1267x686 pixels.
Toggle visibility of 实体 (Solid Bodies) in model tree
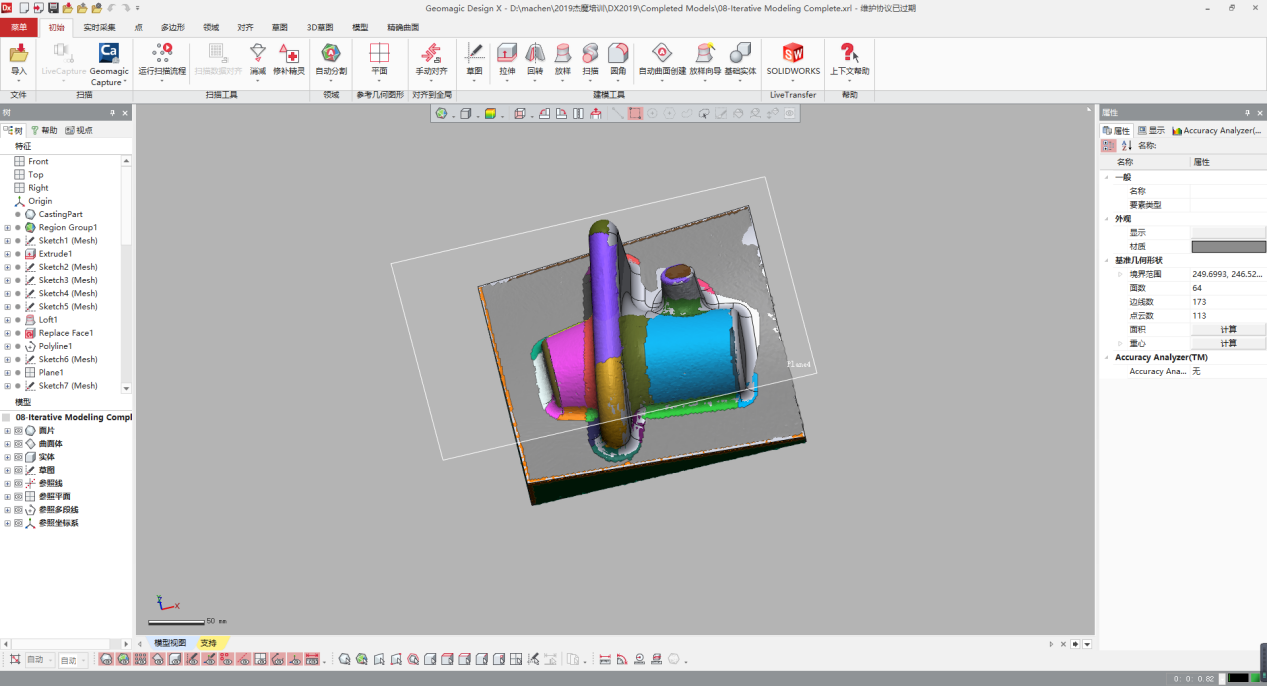point(18,457)
